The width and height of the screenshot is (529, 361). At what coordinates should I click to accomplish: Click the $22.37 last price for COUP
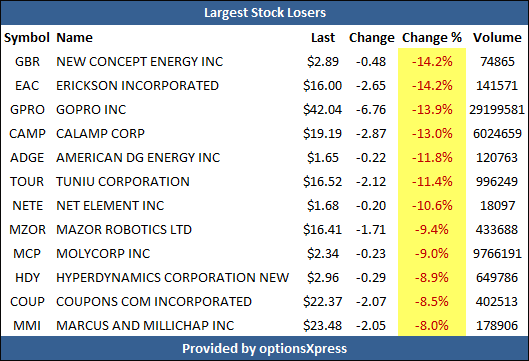pos(323,301)
